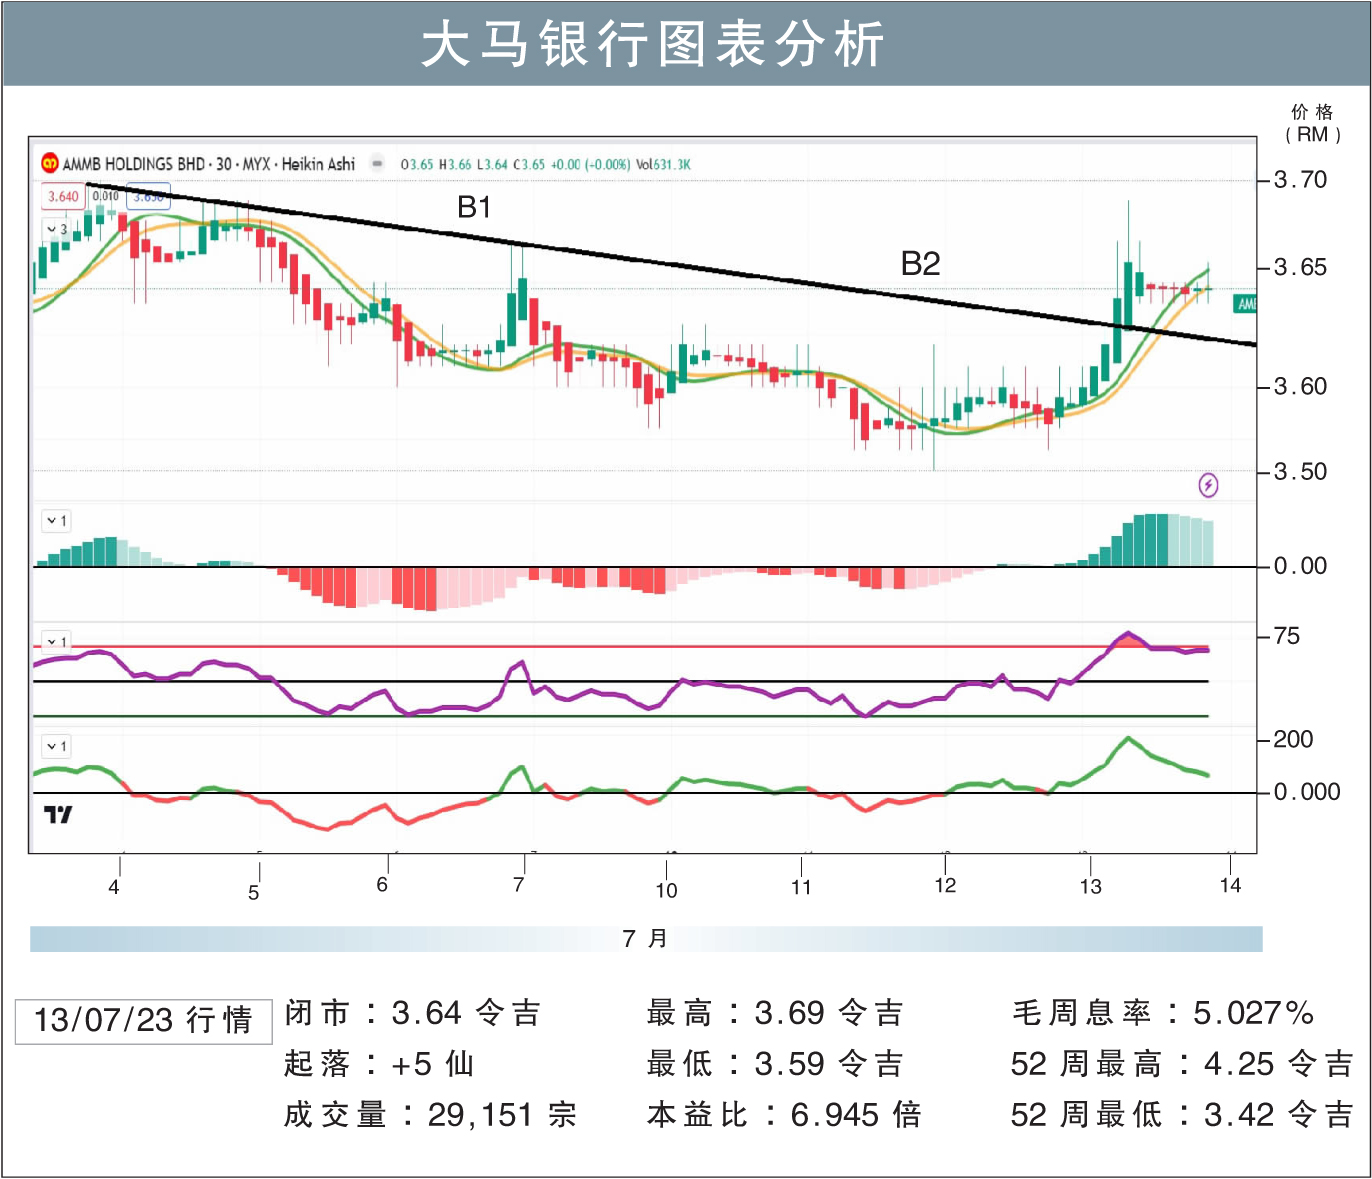
Task: Click the C3.65 close value
Action: [529, 164]
